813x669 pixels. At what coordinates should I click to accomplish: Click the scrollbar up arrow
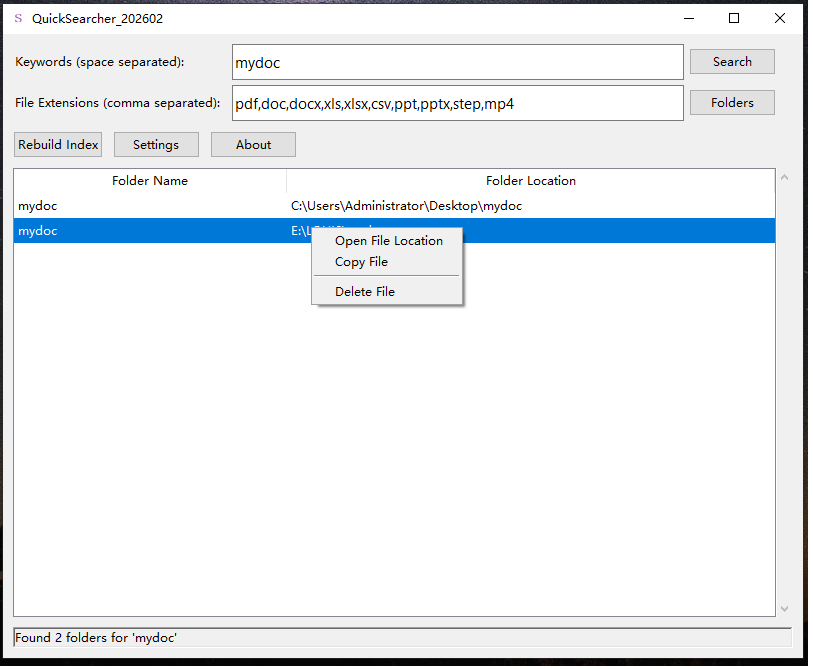click(784, 177)
